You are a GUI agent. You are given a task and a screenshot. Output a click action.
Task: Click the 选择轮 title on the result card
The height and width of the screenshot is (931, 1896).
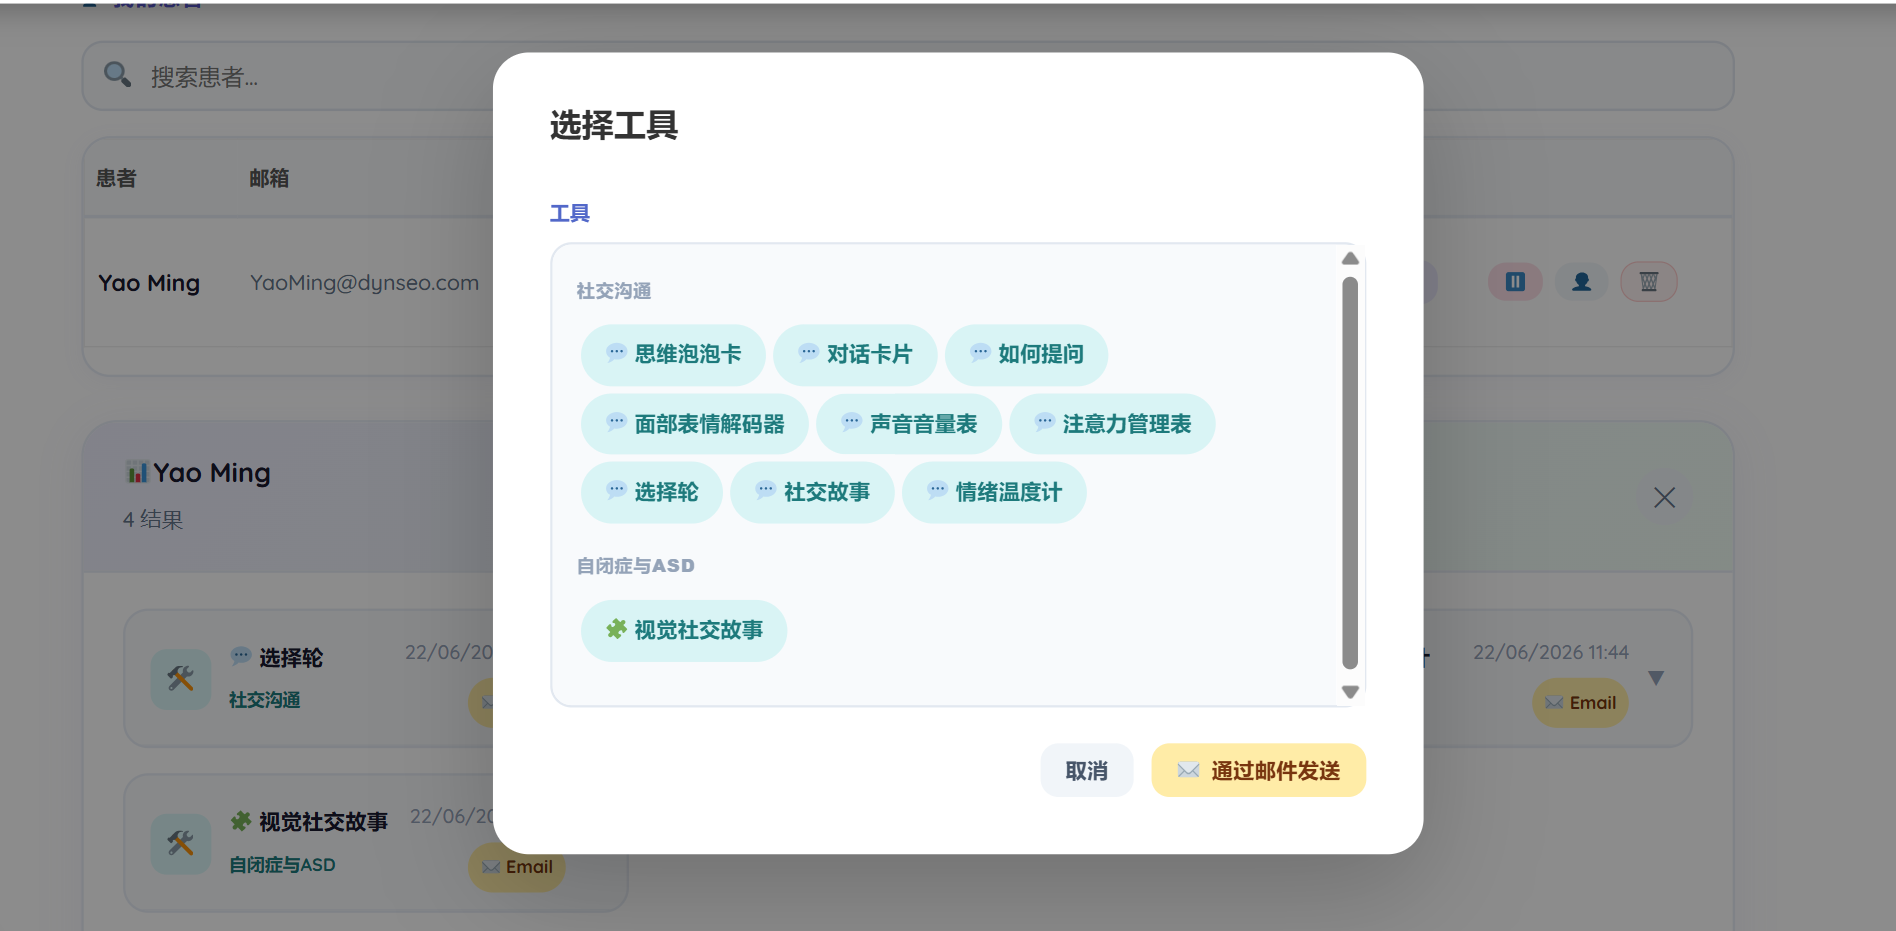tap(291, 657)
